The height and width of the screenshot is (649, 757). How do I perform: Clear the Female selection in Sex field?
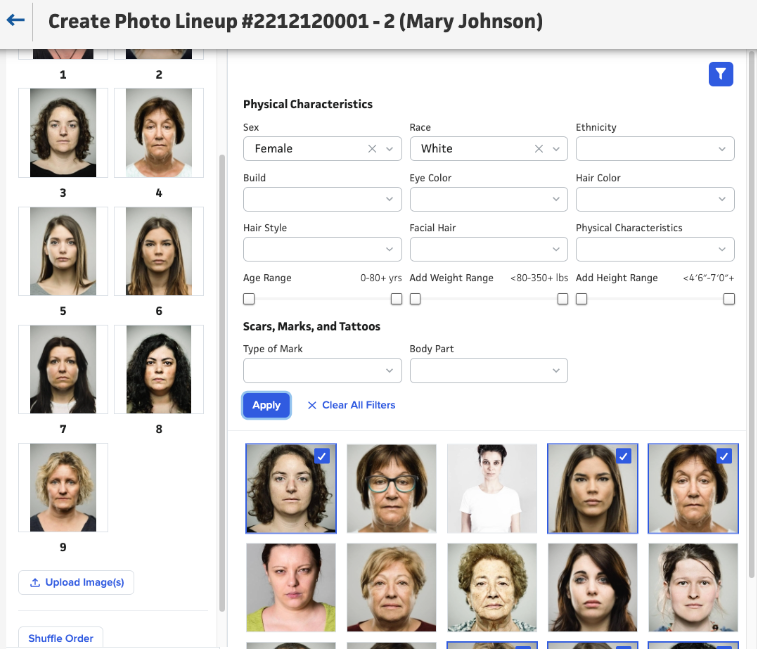372,149
